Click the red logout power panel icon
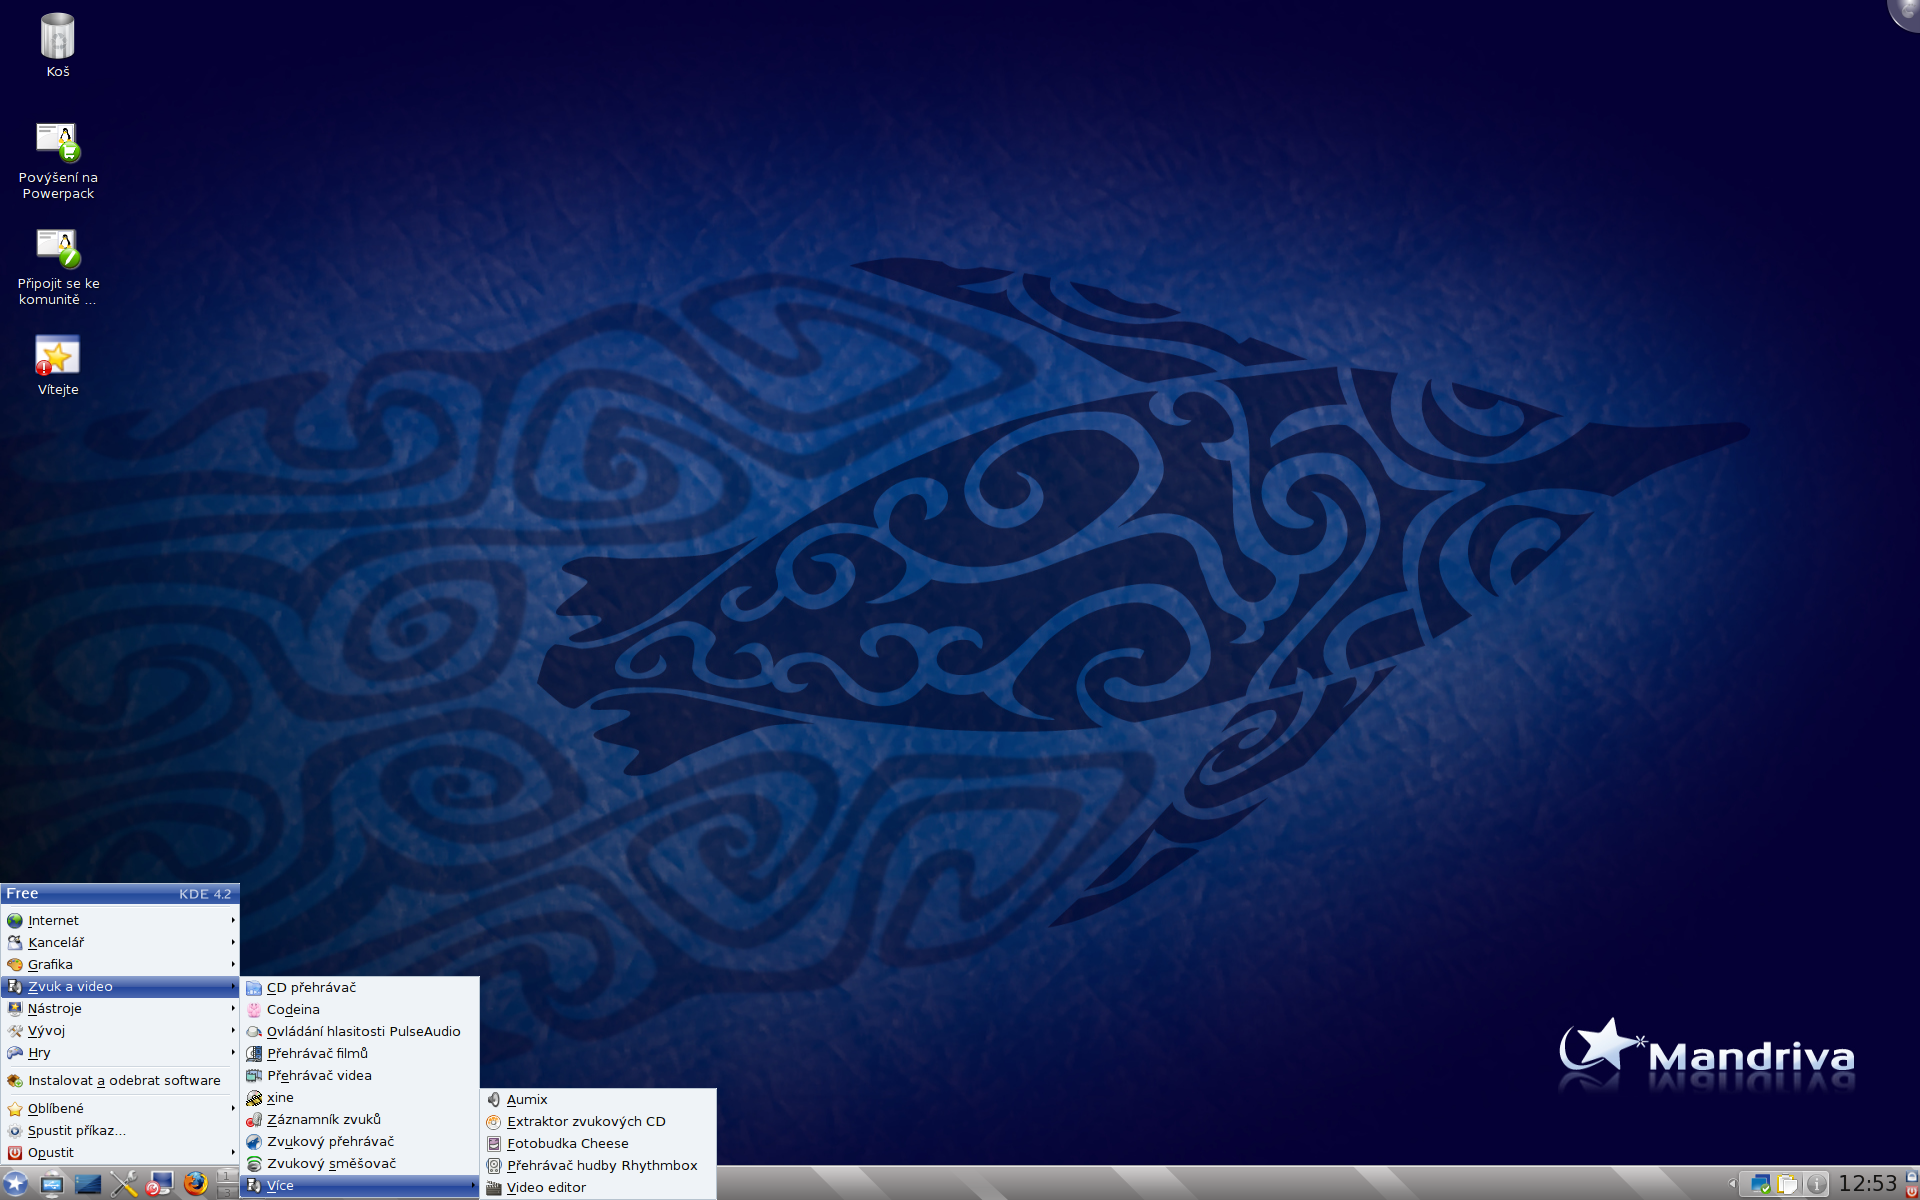Image resolution: width=1920 pixels, height=1200 pixels. pyautogui.click(x=1912, y=1192)
